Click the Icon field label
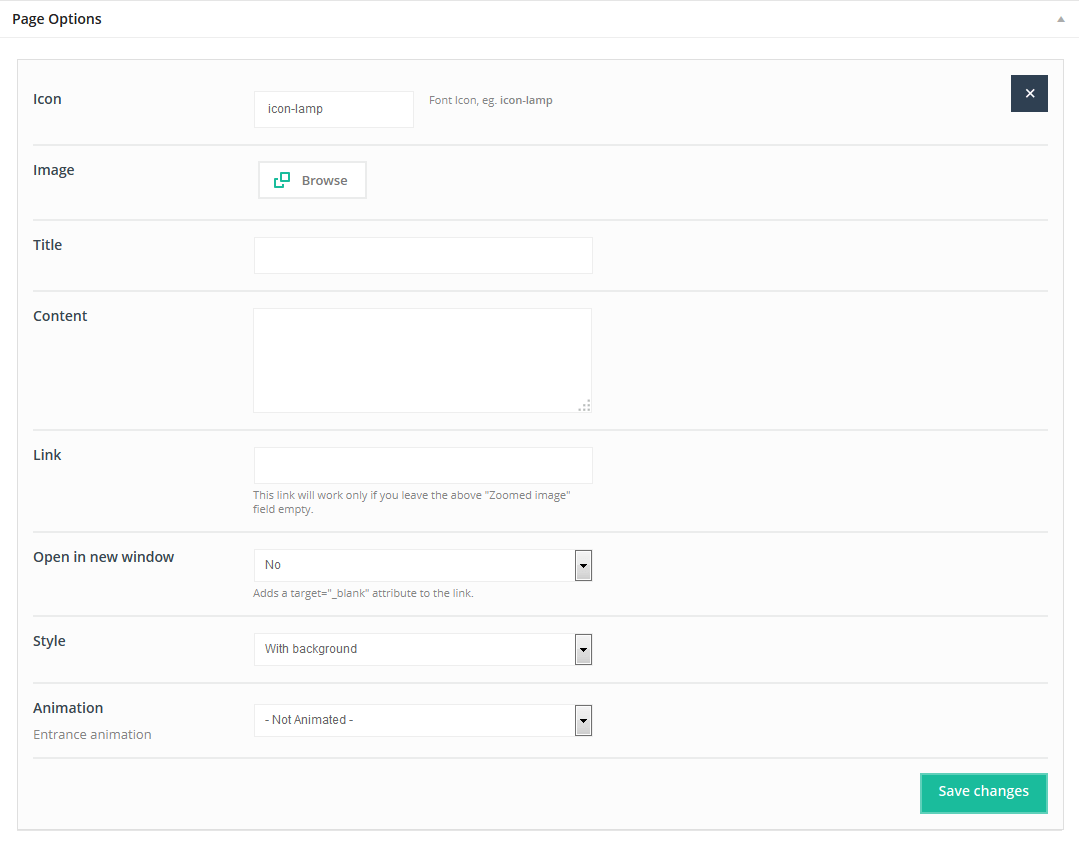1079x863 pixels. click(47, 99)
